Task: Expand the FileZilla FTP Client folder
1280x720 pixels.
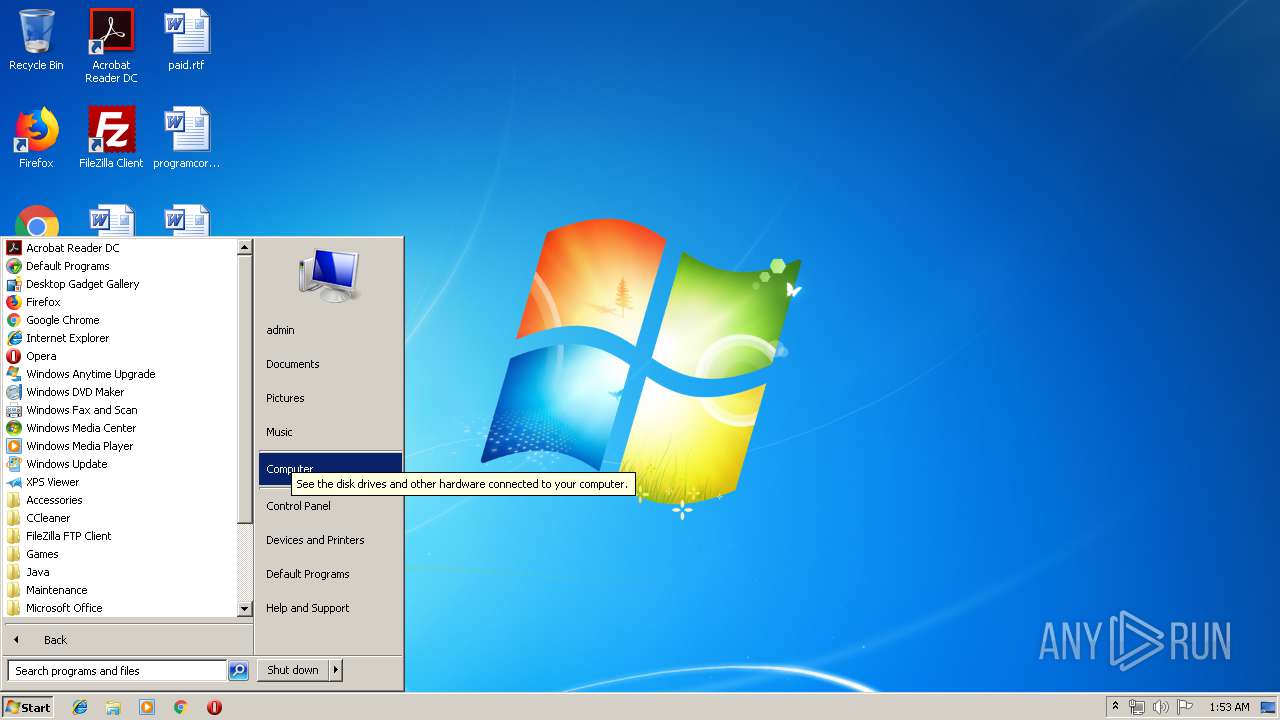Action: pos(68,536)
